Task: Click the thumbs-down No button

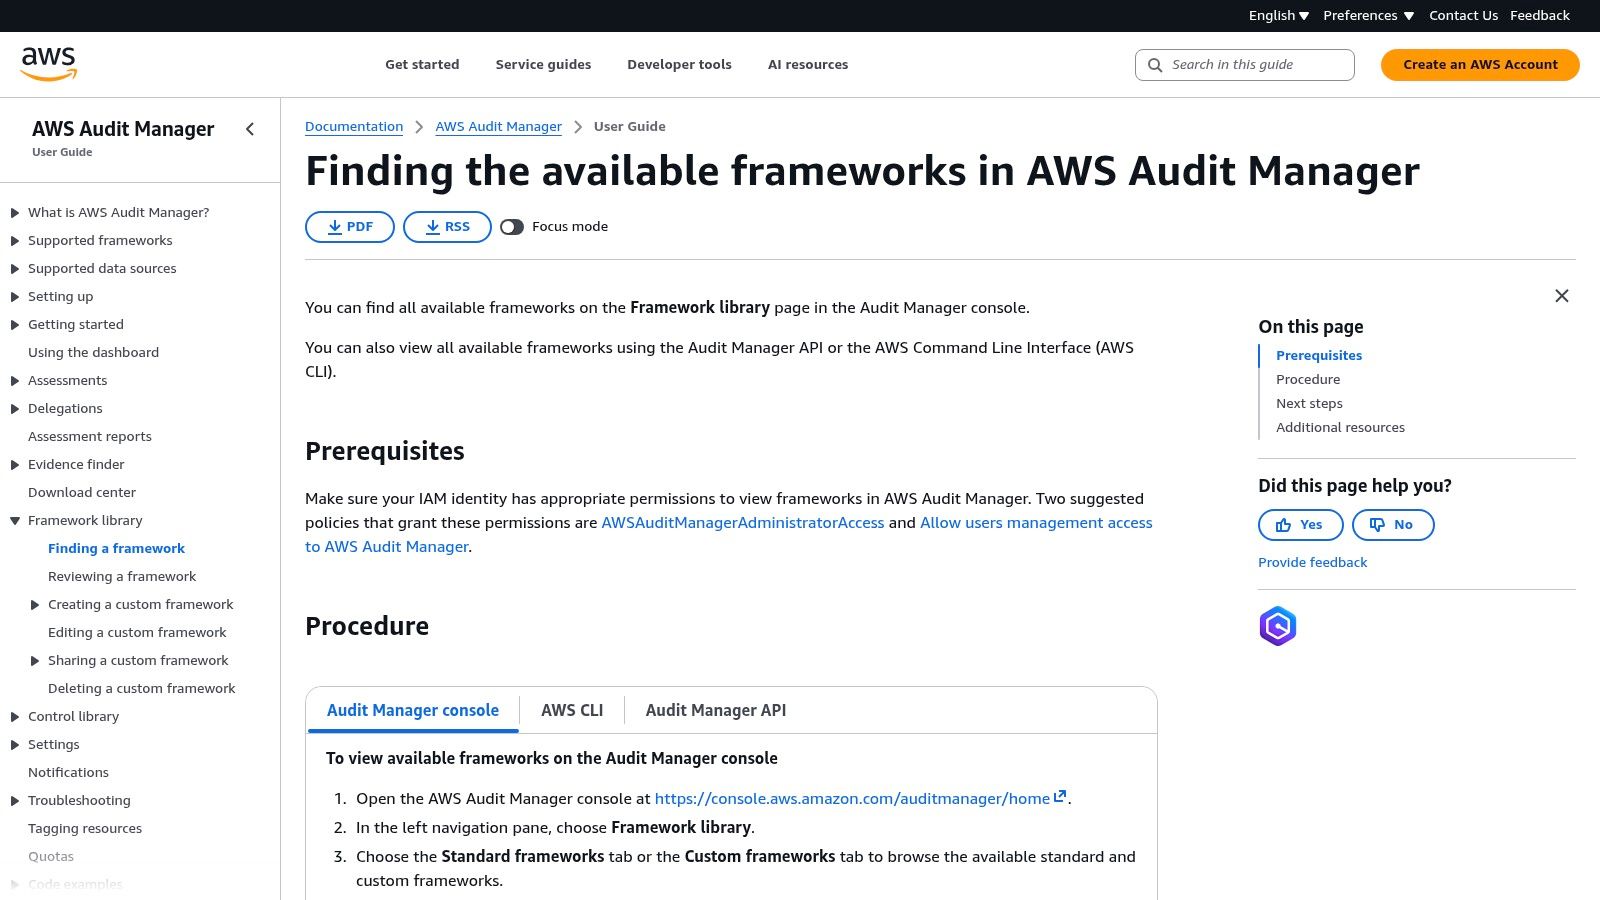Action: click(x=1392, y=524)
